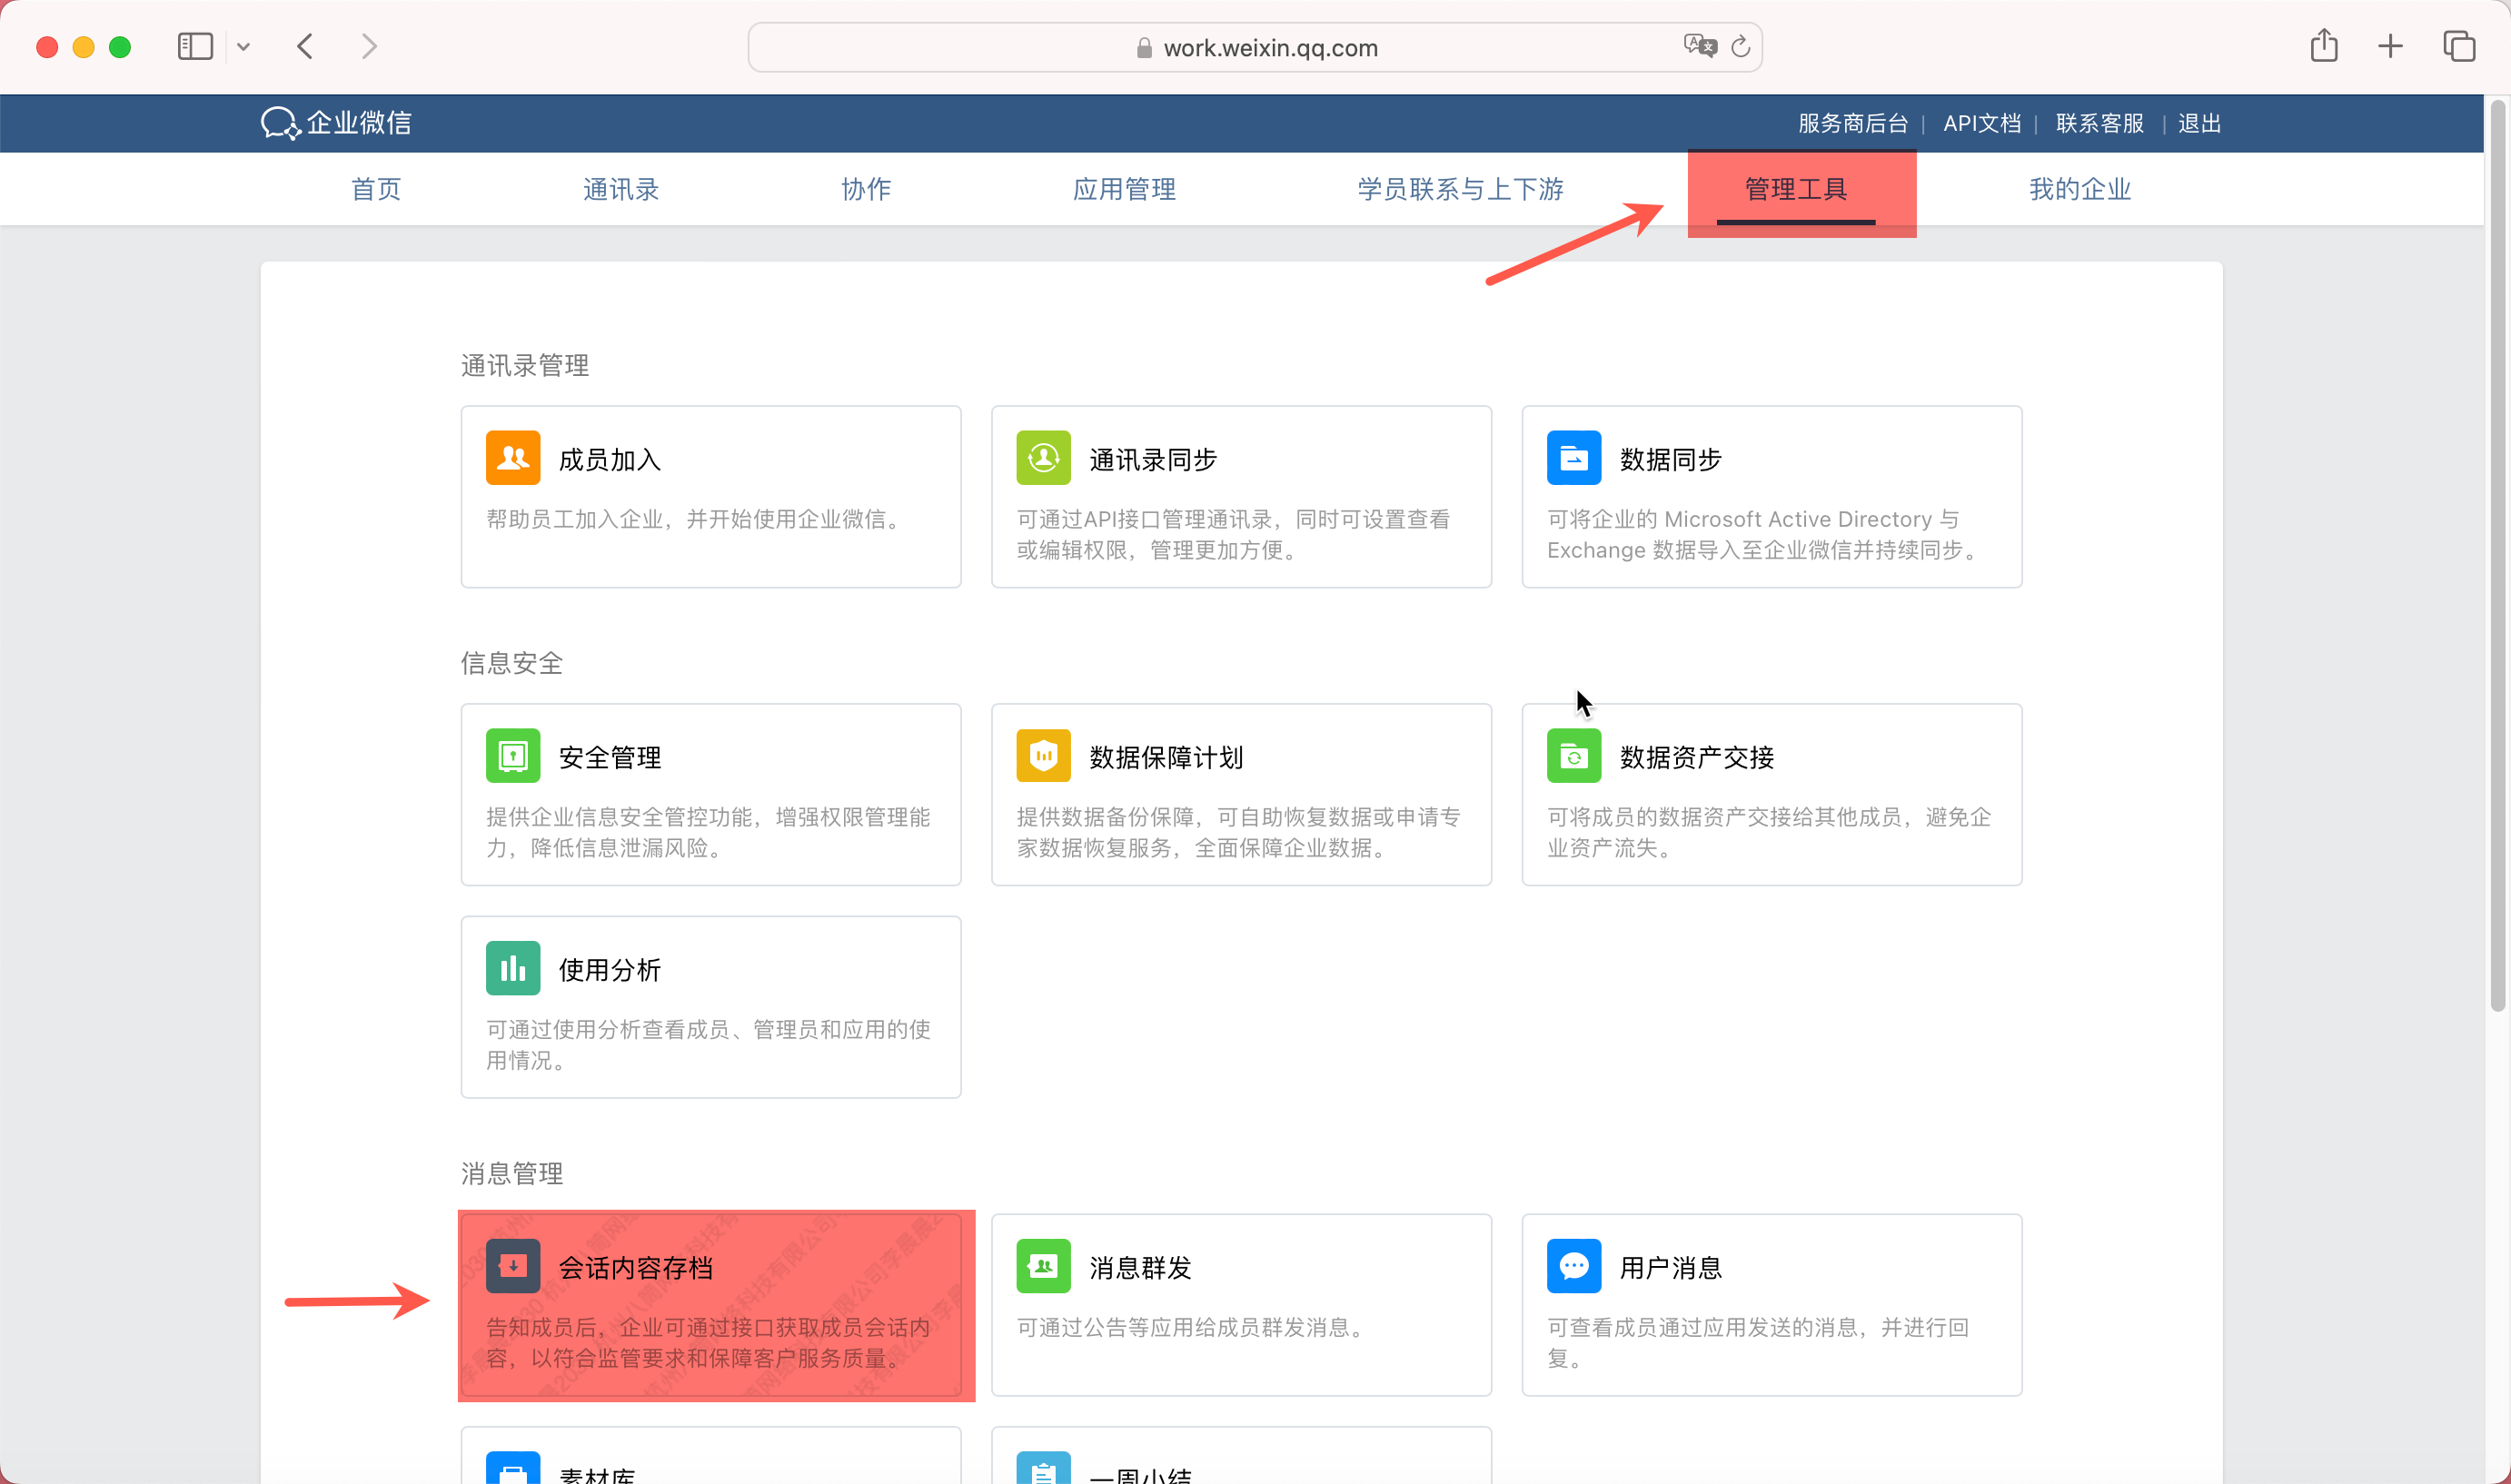2511x1484 pixels.
Task: Click the 用户消息 blue chat bubble icon
Action: tap(1574, 1266)
